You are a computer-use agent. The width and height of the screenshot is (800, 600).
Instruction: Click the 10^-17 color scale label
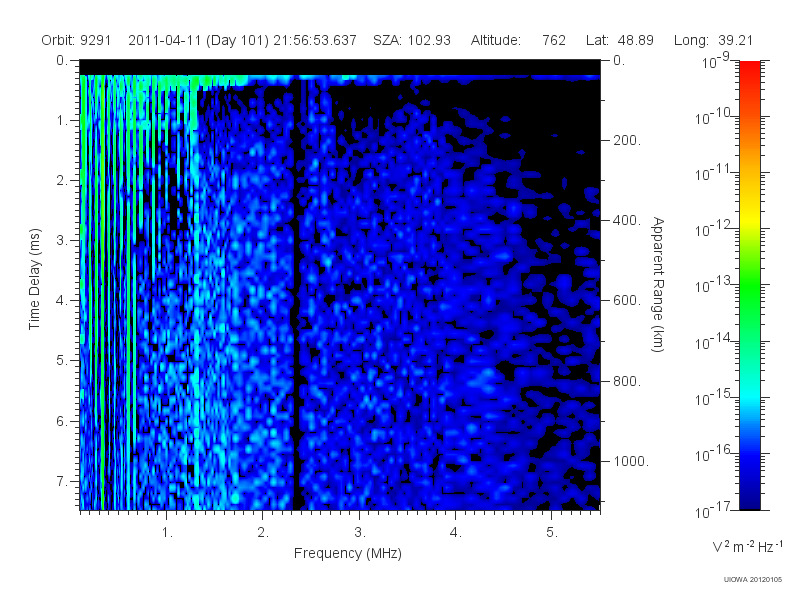[712, 509]
